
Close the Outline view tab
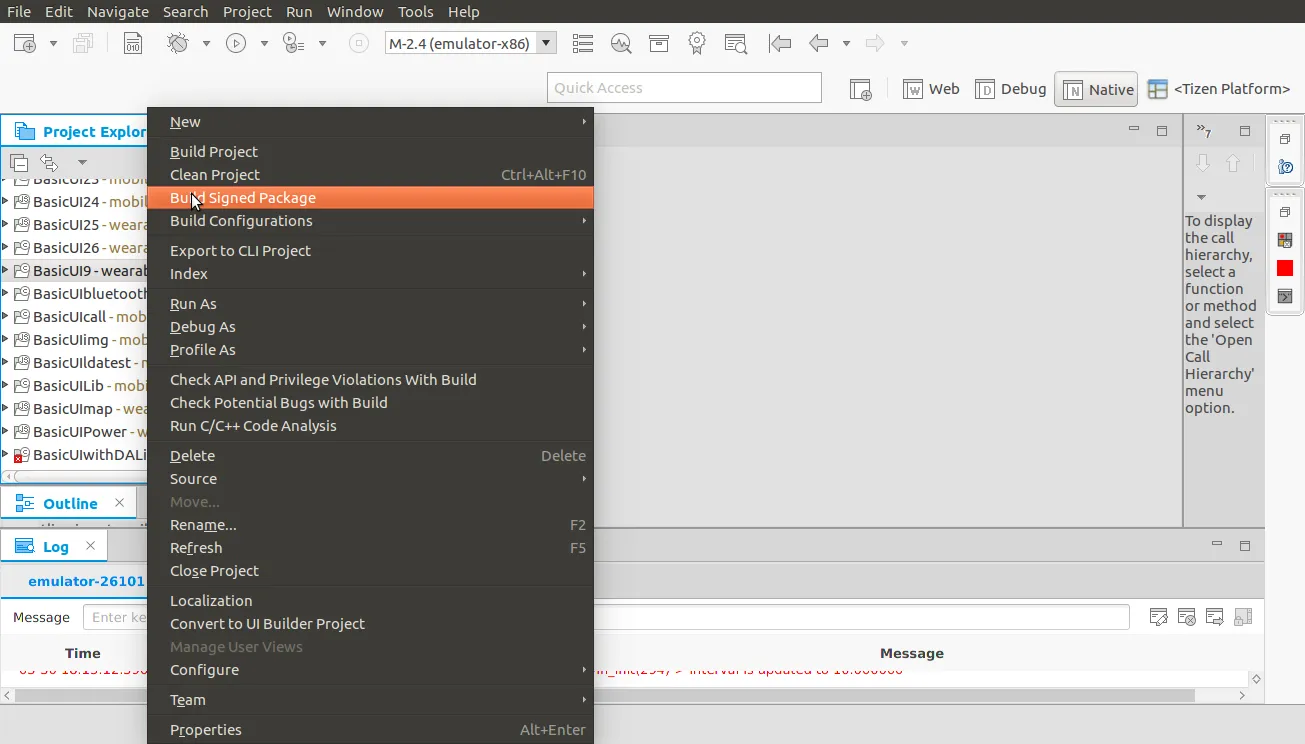(x=120, y=503)
